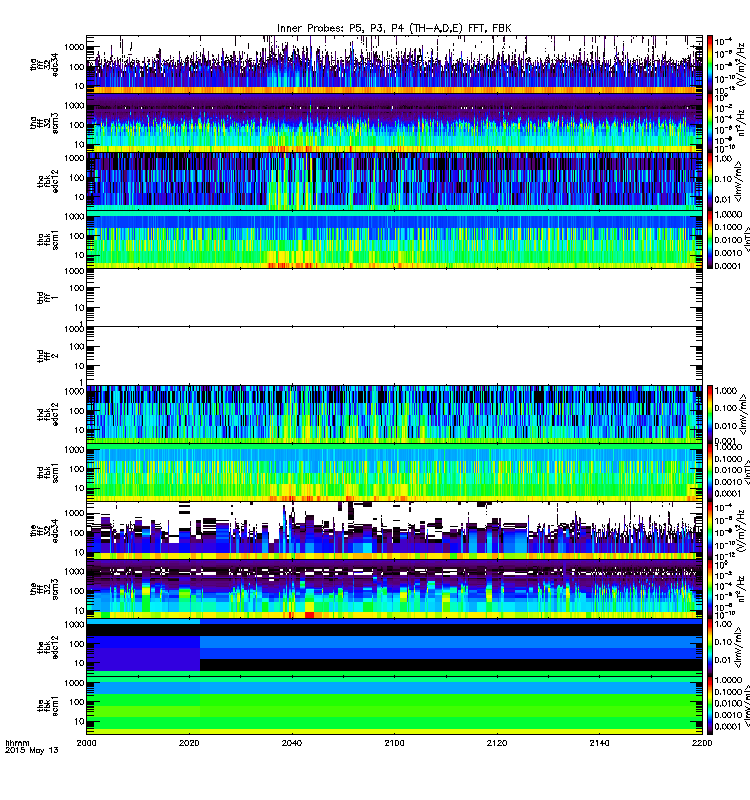Click the color bar of the fff edc34 panel

pos(710,531)
